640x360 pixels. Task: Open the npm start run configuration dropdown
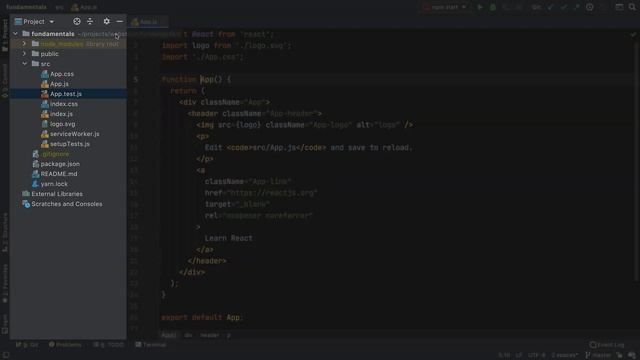click(x=445, y=7)
